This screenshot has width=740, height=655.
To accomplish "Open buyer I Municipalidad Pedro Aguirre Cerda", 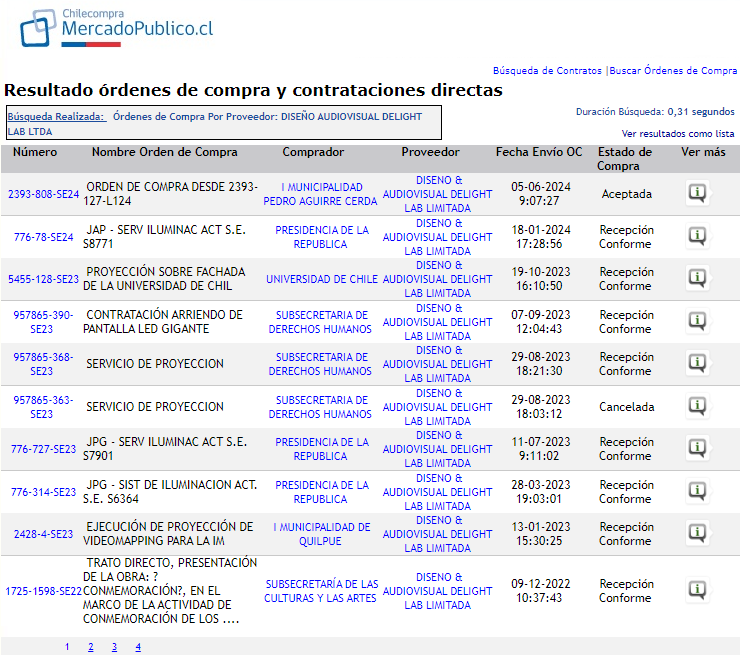I will 320,194.
